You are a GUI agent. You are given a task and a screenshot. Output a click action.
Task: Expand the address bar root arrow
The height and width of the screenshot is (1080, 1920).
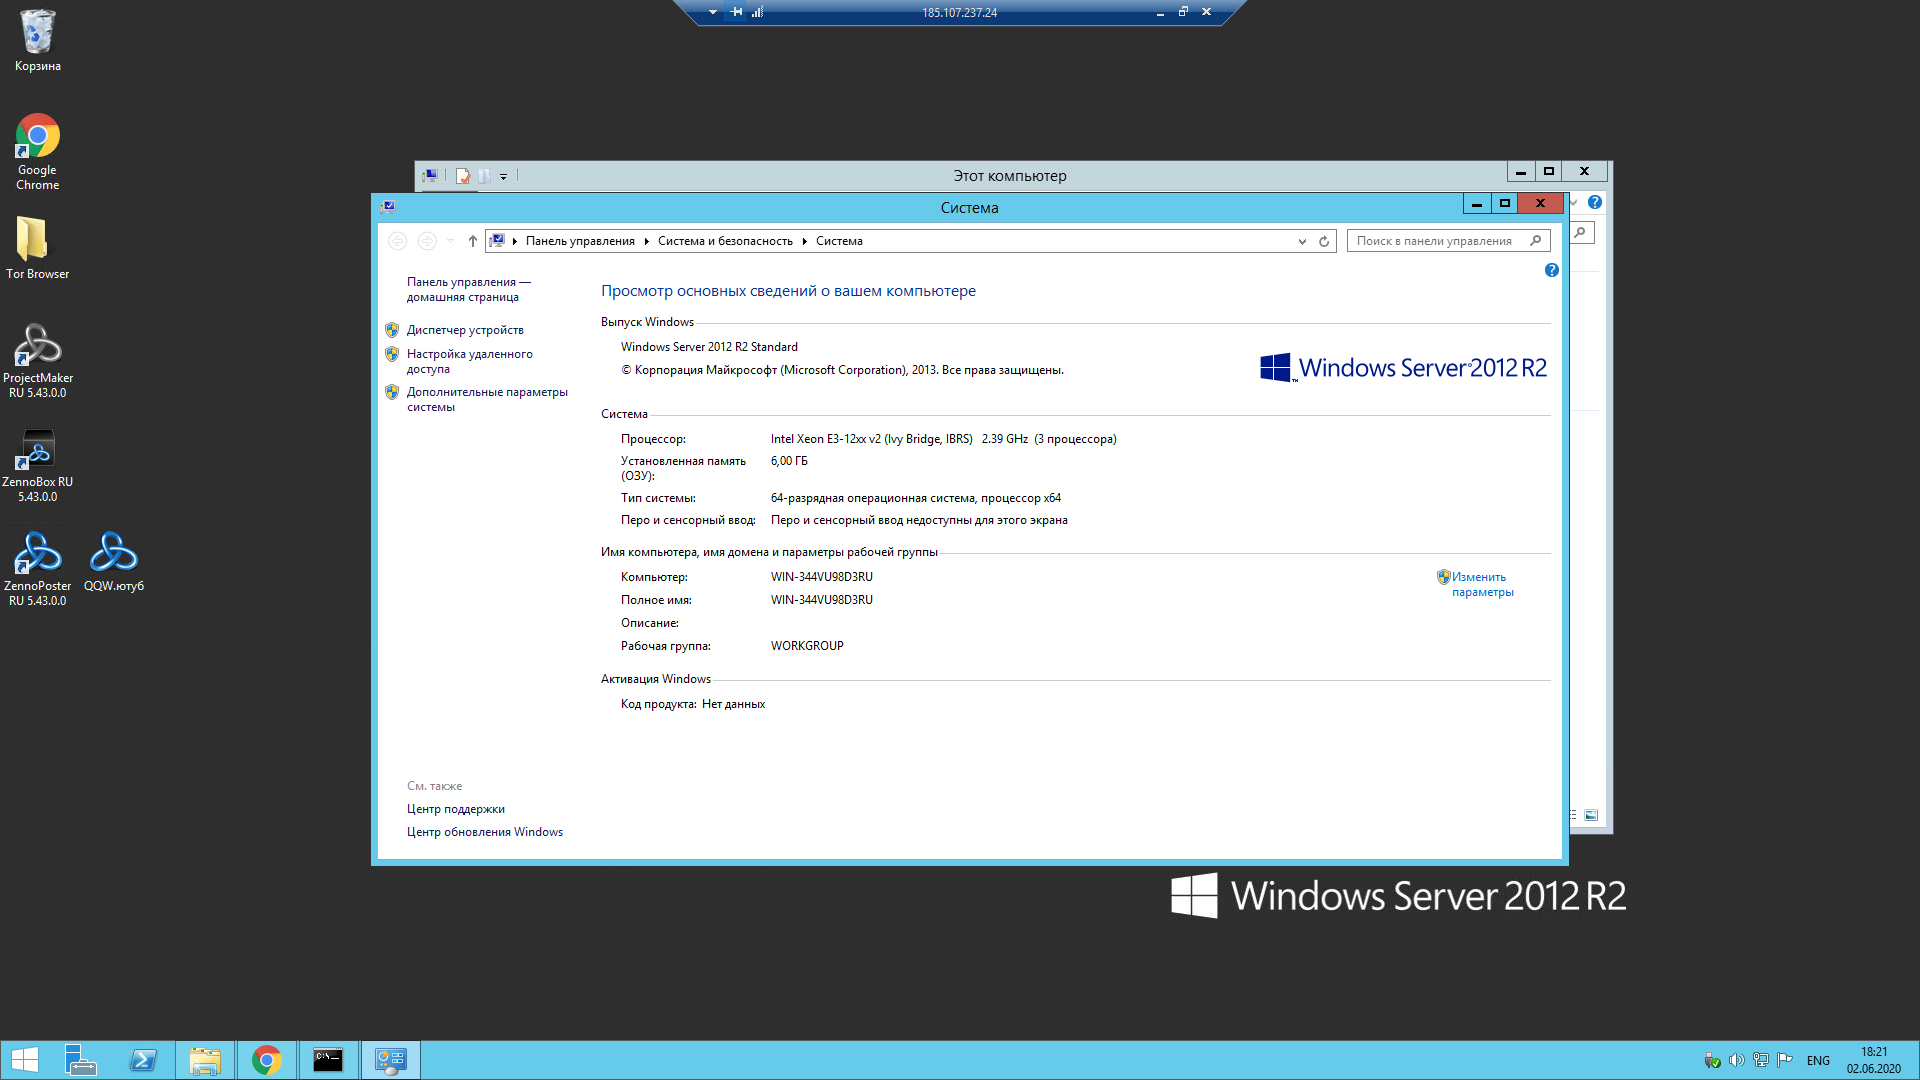point(515,241)
